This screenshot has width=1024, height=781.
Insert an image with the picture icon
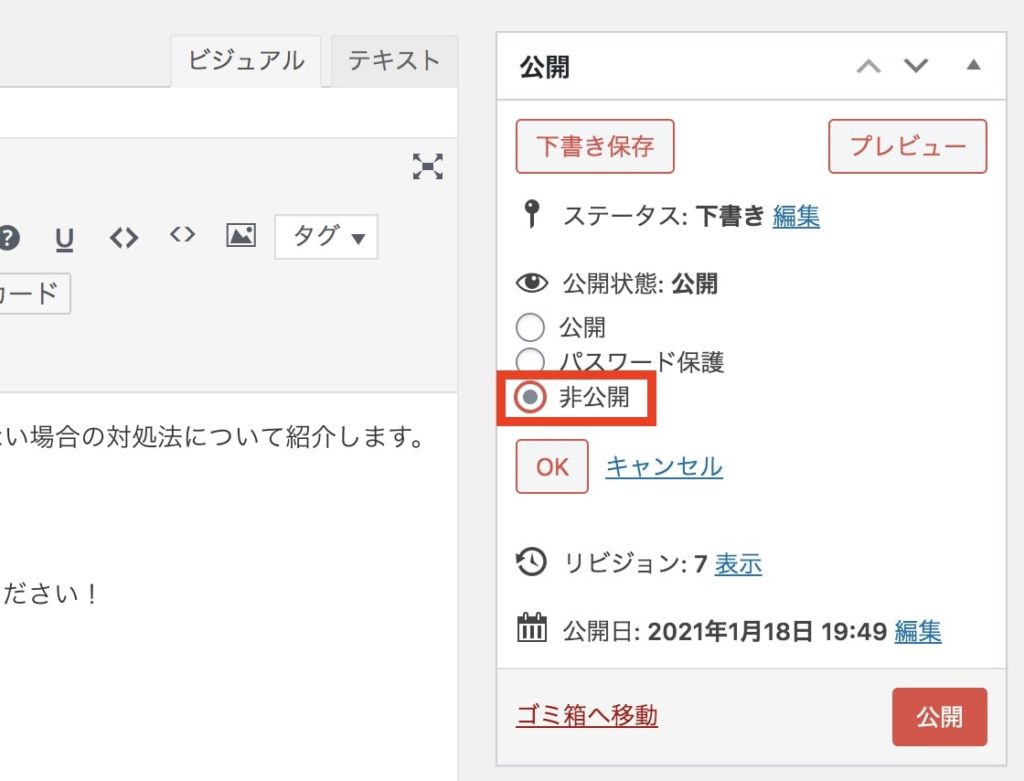241,235
